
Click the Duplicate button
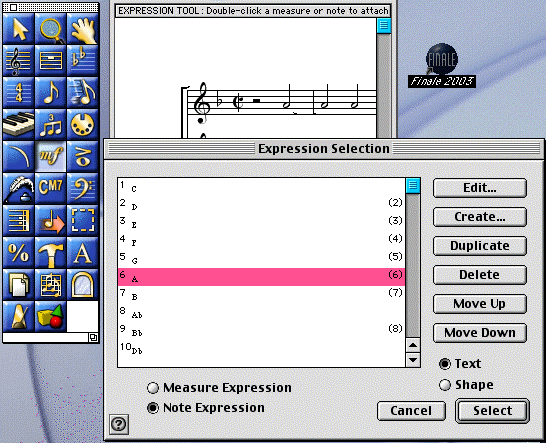click(480, 246)
